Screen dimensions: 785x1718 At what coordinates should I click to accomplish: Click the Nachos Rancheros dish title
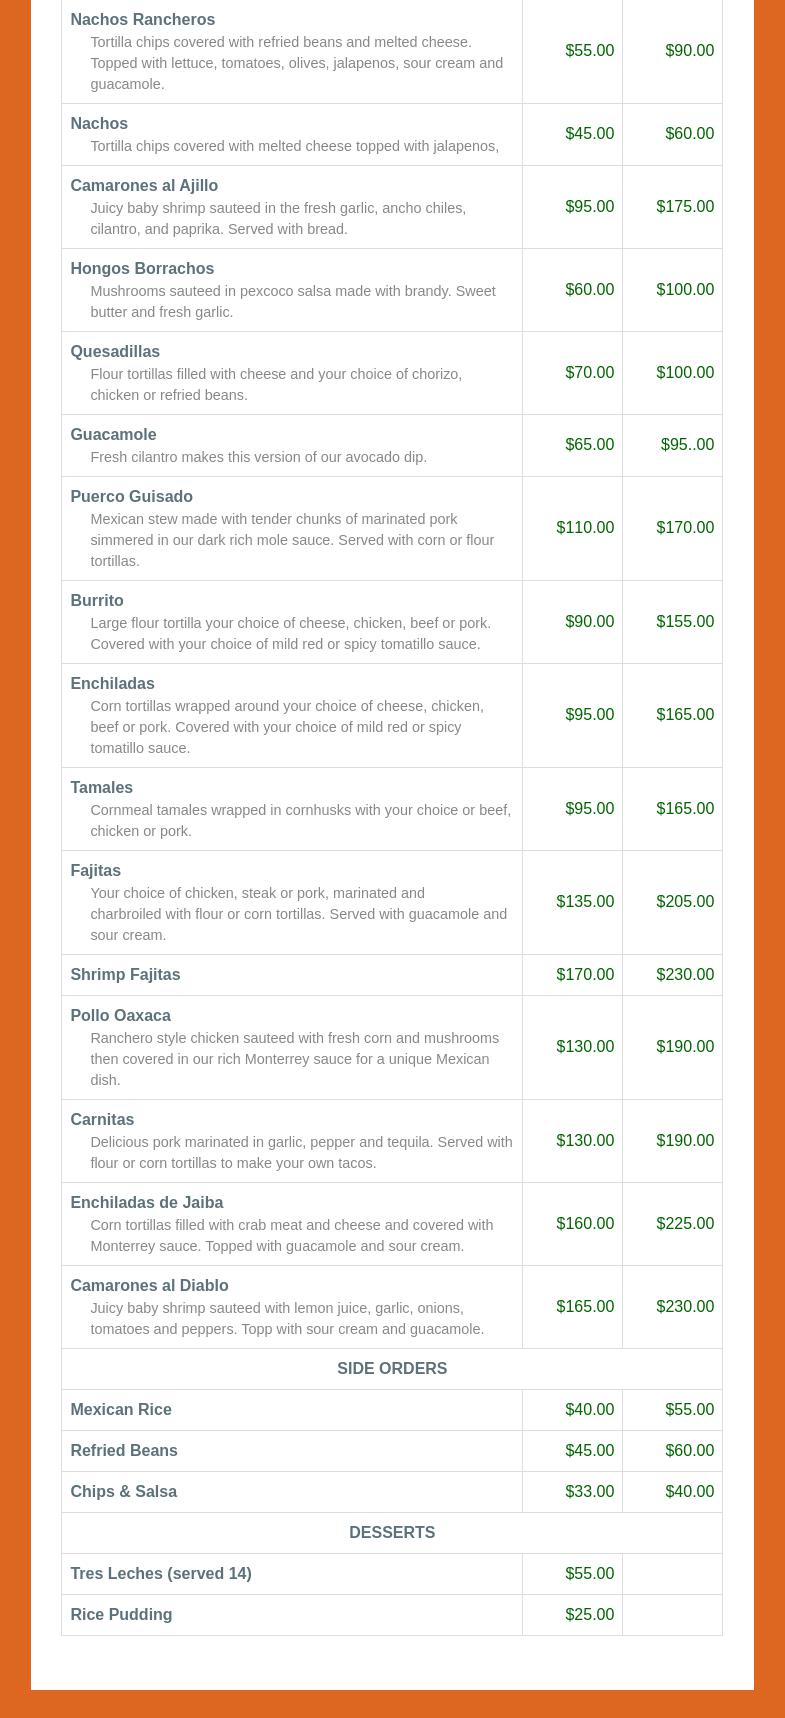pos(142,20)
